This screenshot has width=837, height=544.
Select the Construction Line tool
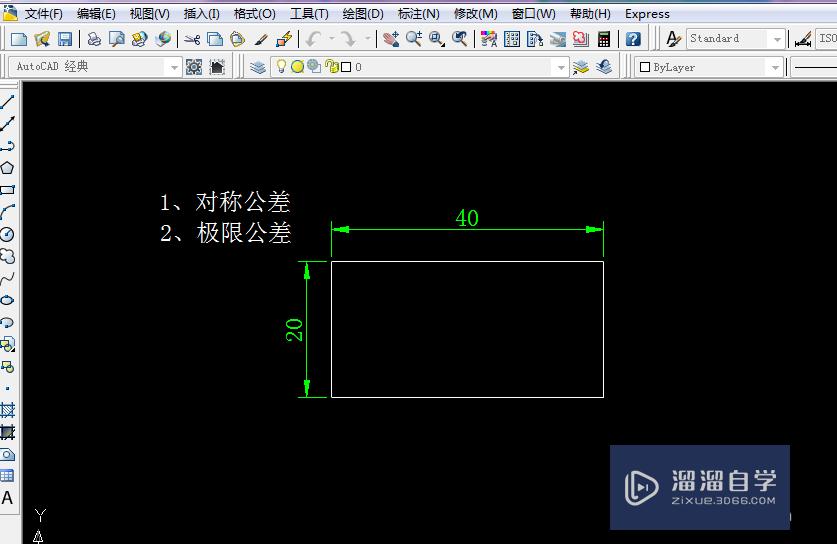point(7,124)
